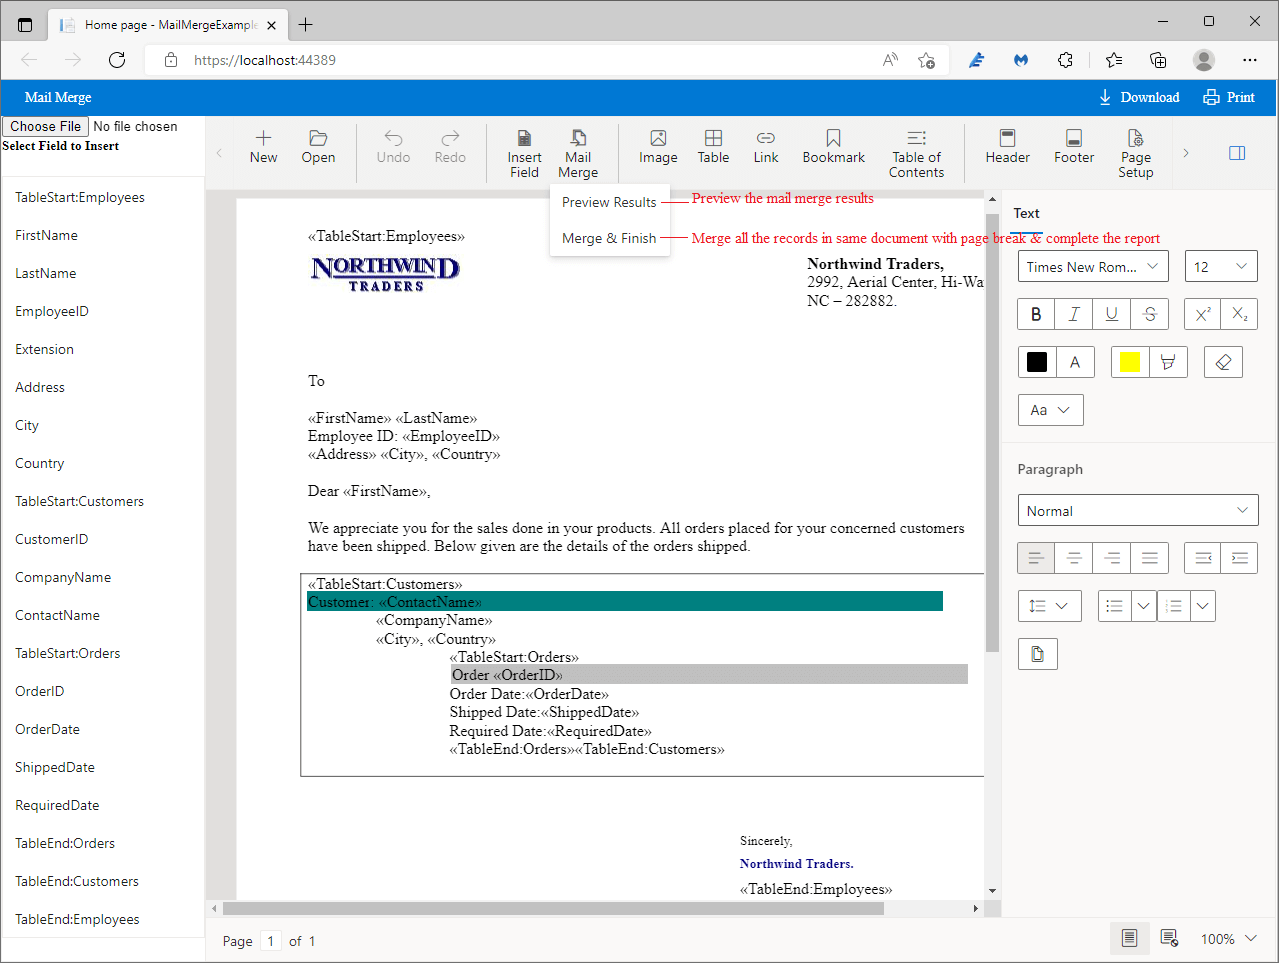This screenshot has width=1279, height=963.
Task: Toggle bold formatting in the Text panel
Action: click(1035, 313)
